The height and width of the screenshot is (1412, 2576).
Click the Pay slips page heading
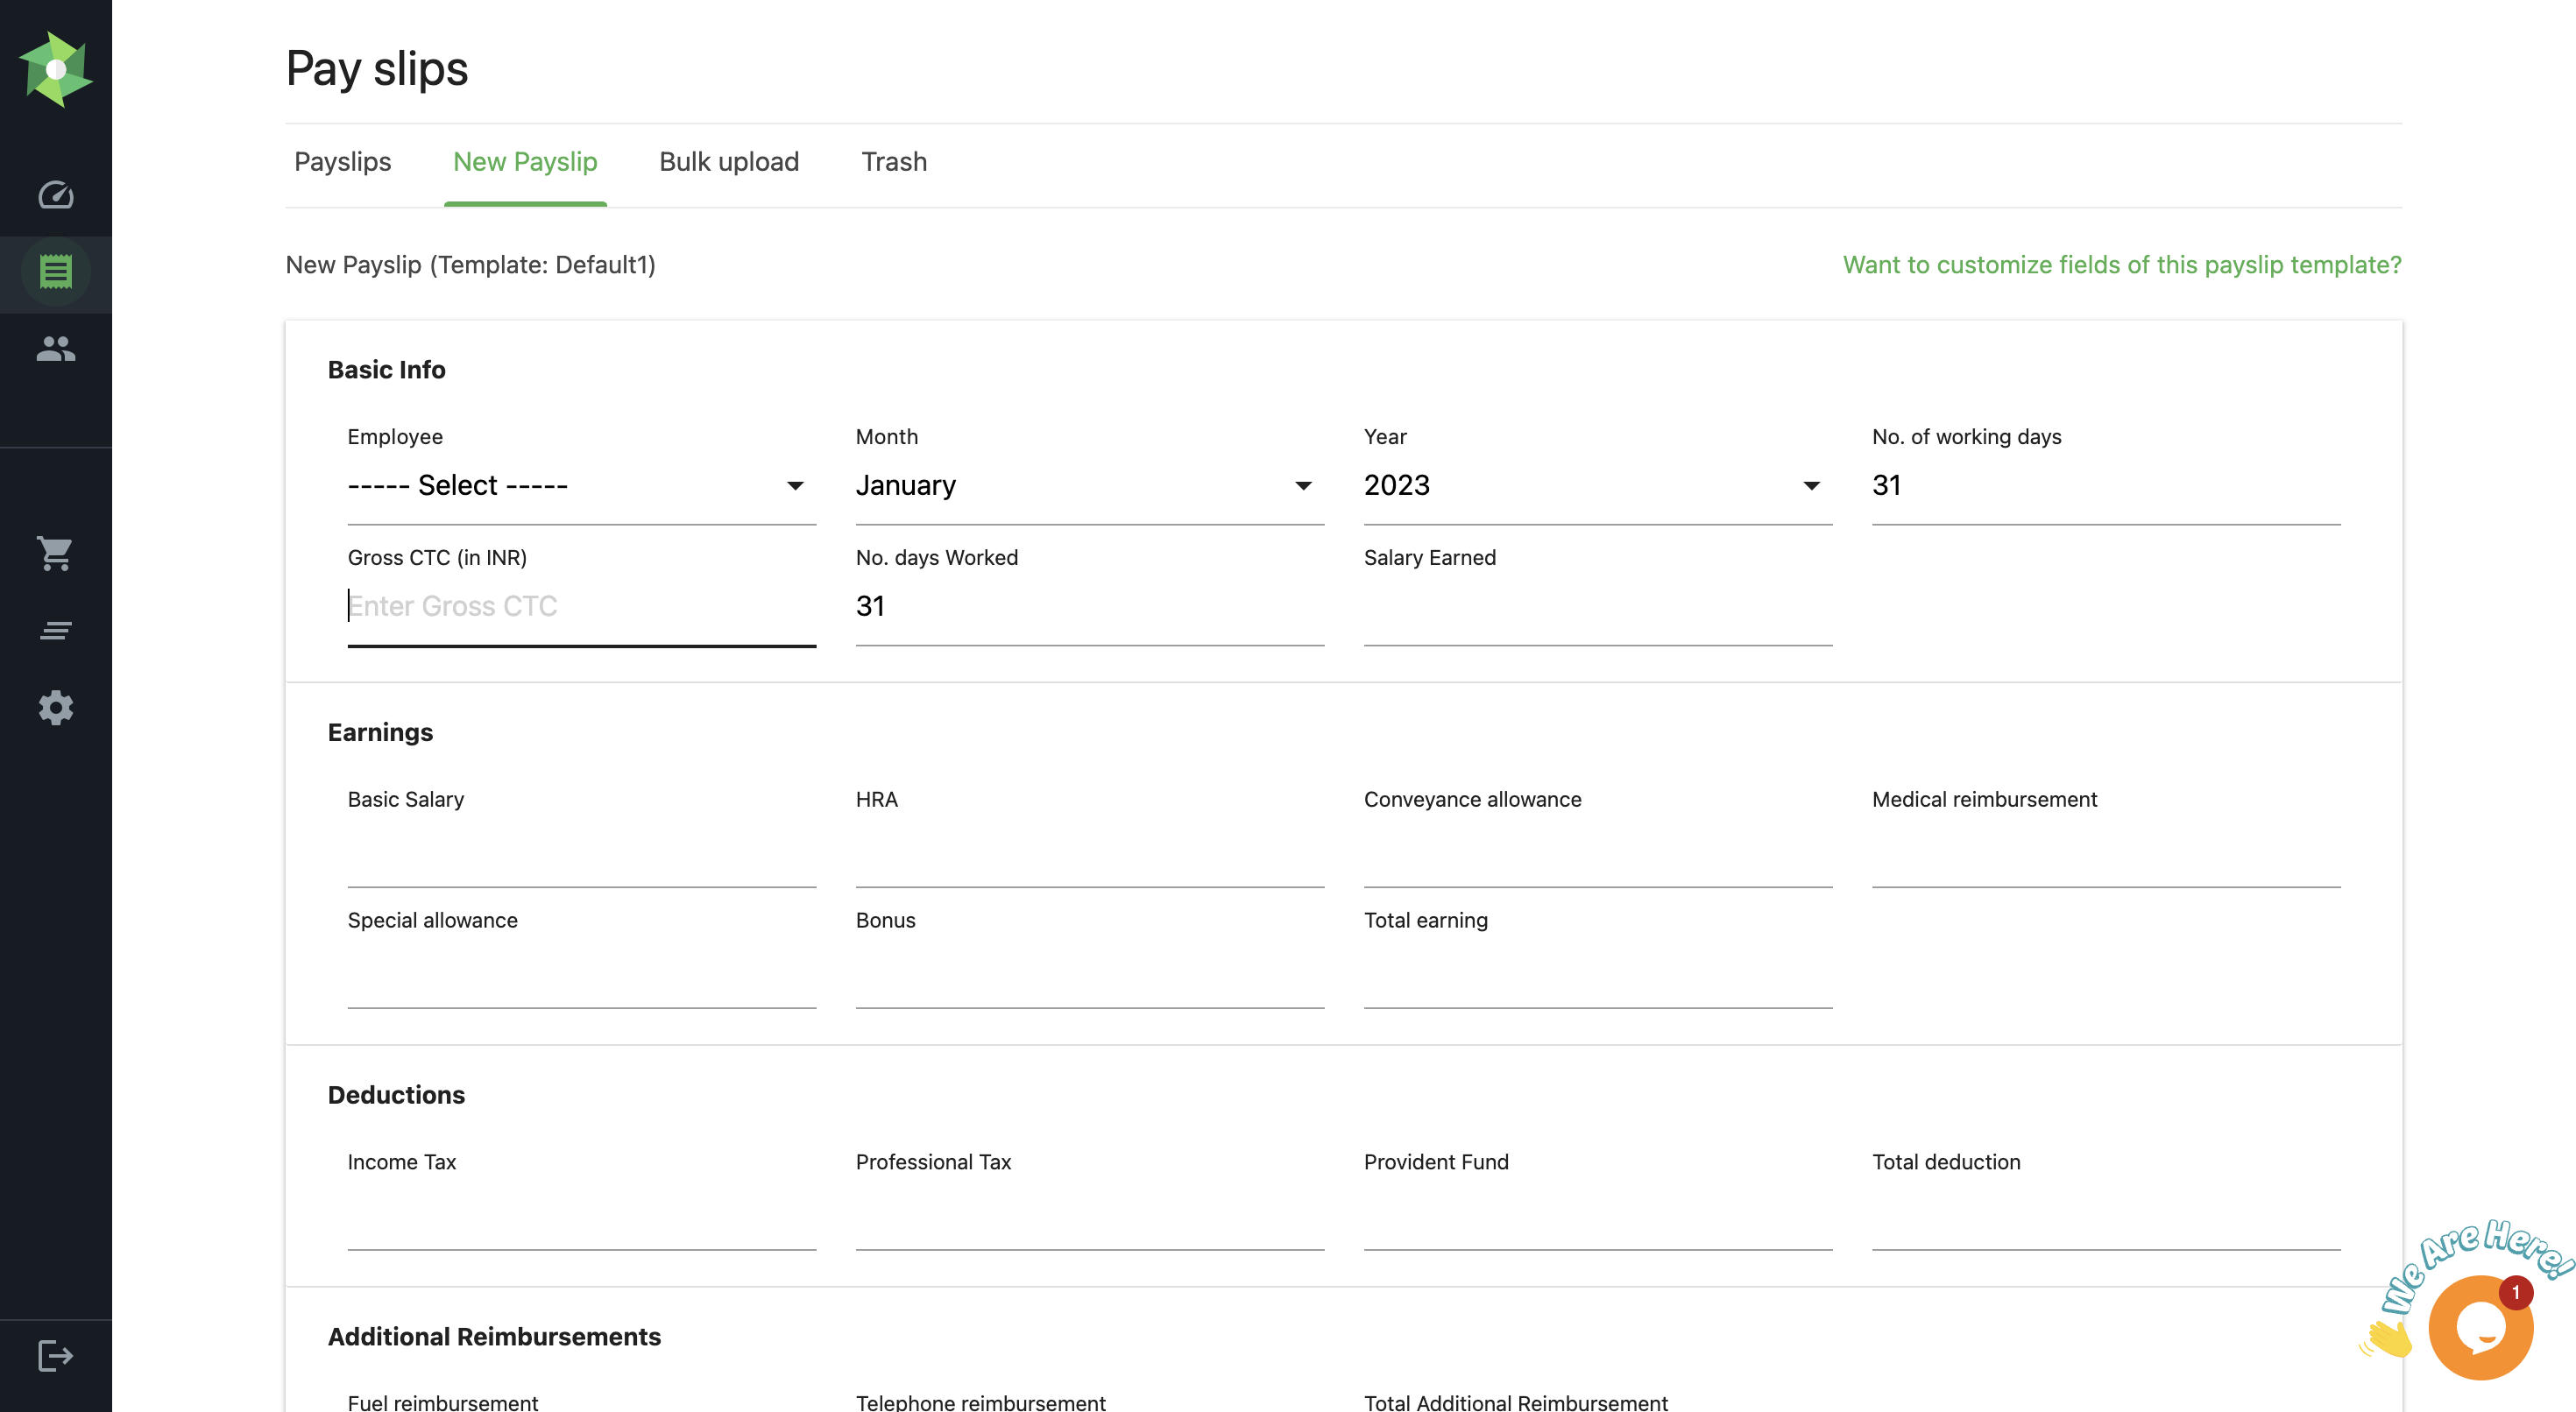point(376,69)
